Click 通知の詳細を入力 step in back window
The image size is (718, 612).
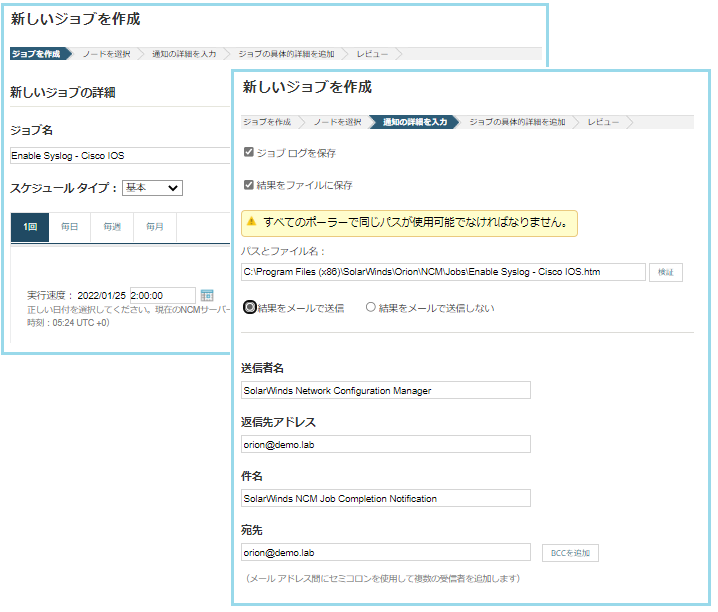click(x=184, y=54)
